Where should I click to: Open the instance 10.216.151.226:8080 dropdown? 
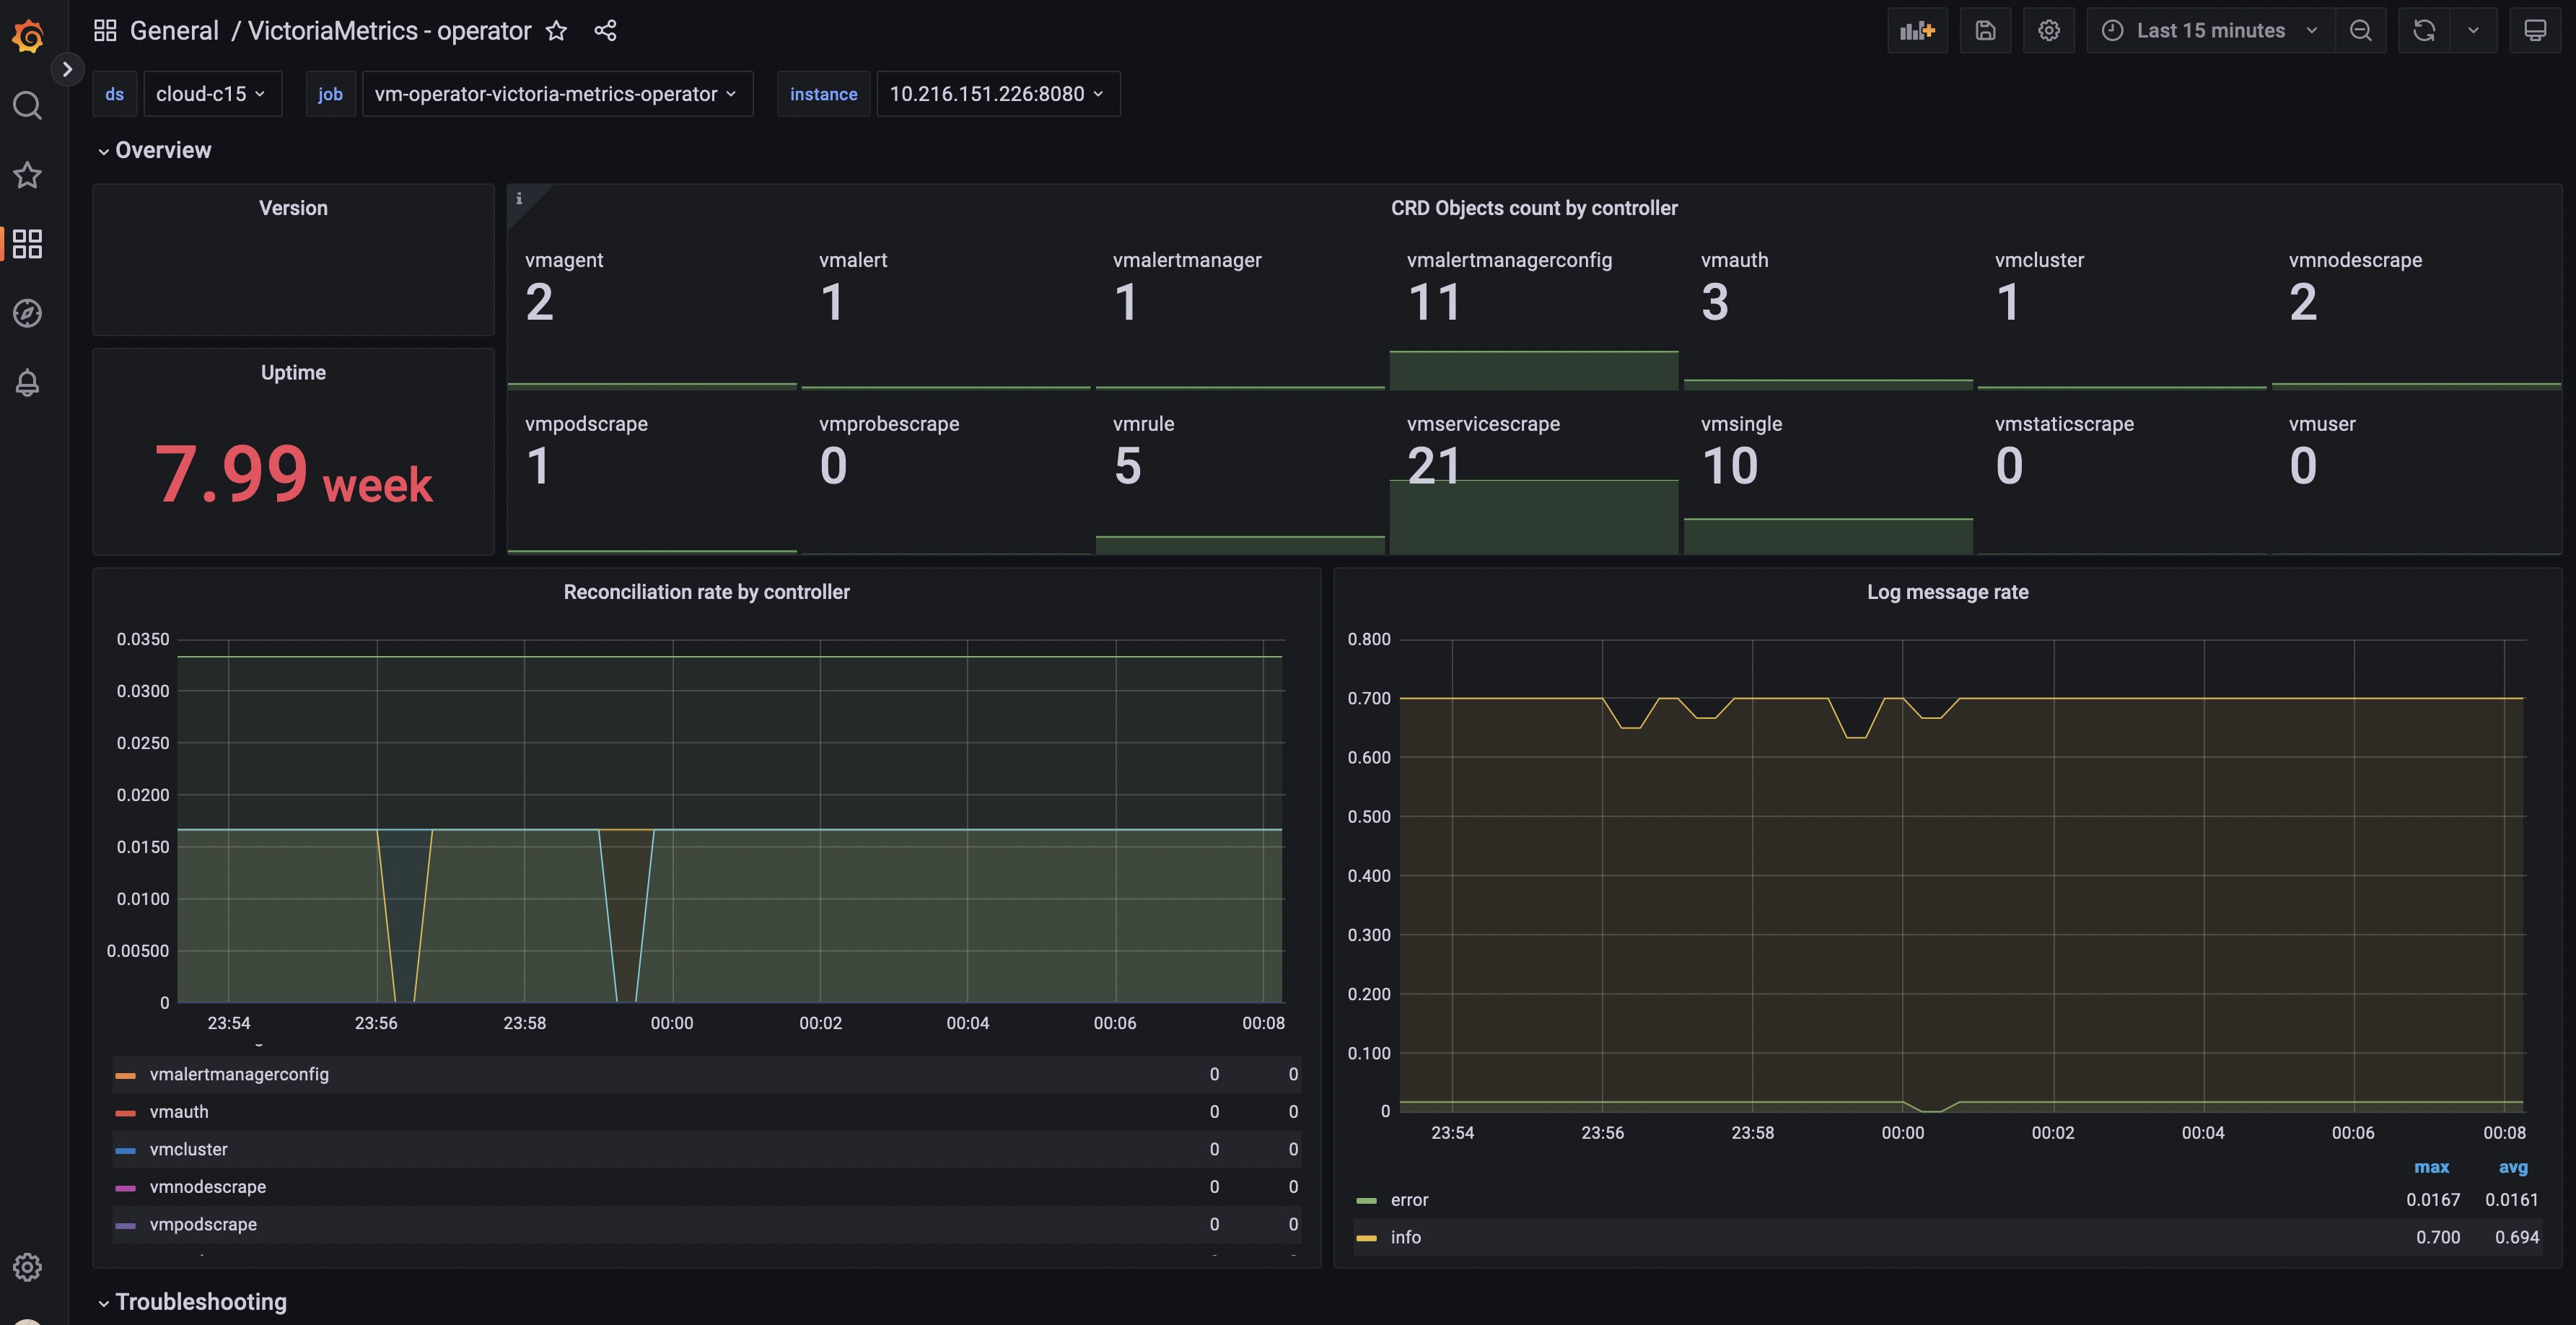coord(997,94)
